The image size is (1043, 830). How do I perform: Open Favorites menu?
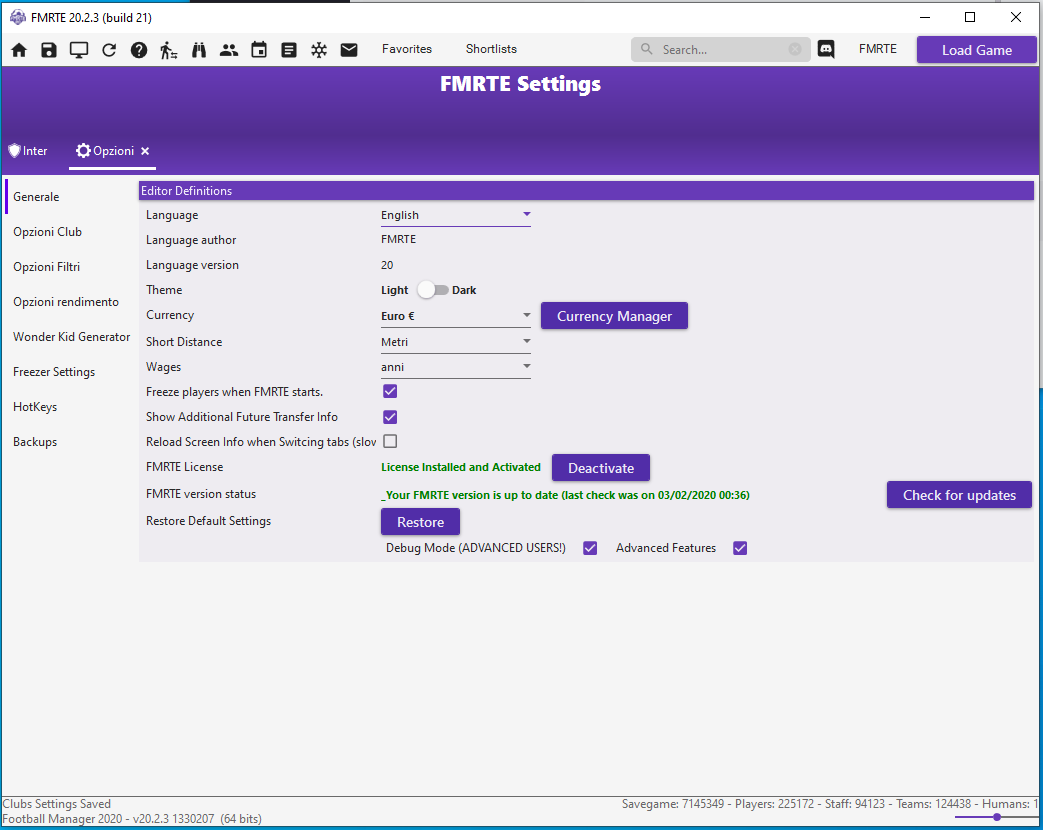[x=406, y=49]
